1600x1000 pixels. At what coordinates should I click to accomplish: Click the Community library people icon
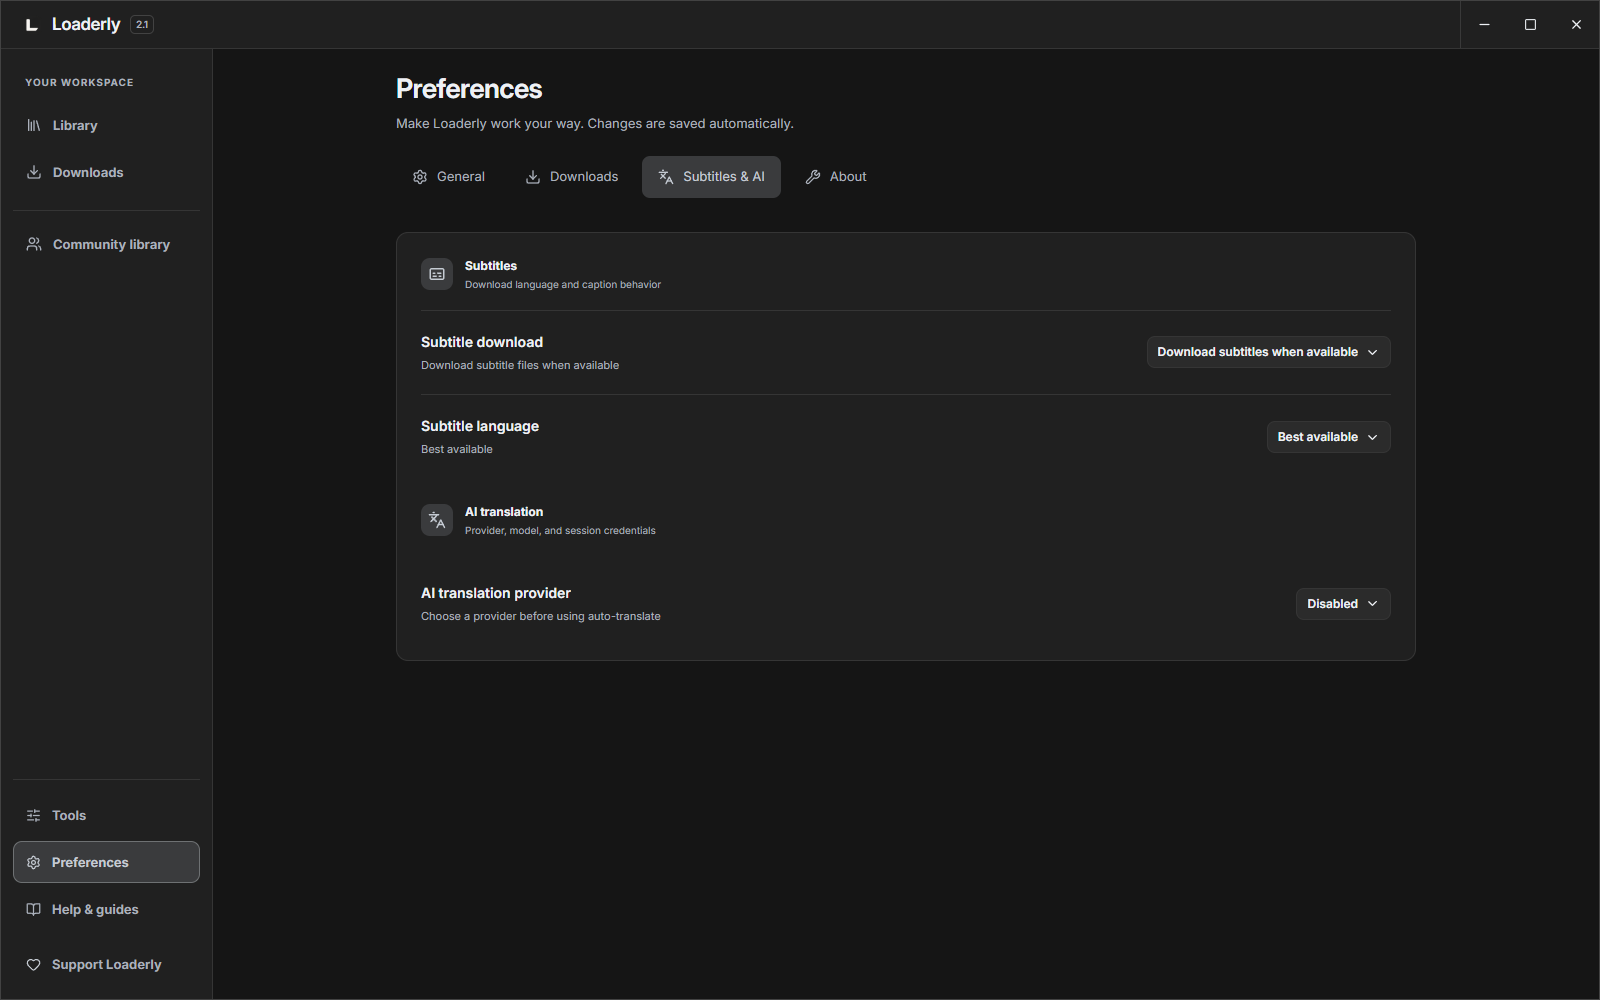(34, 244)
